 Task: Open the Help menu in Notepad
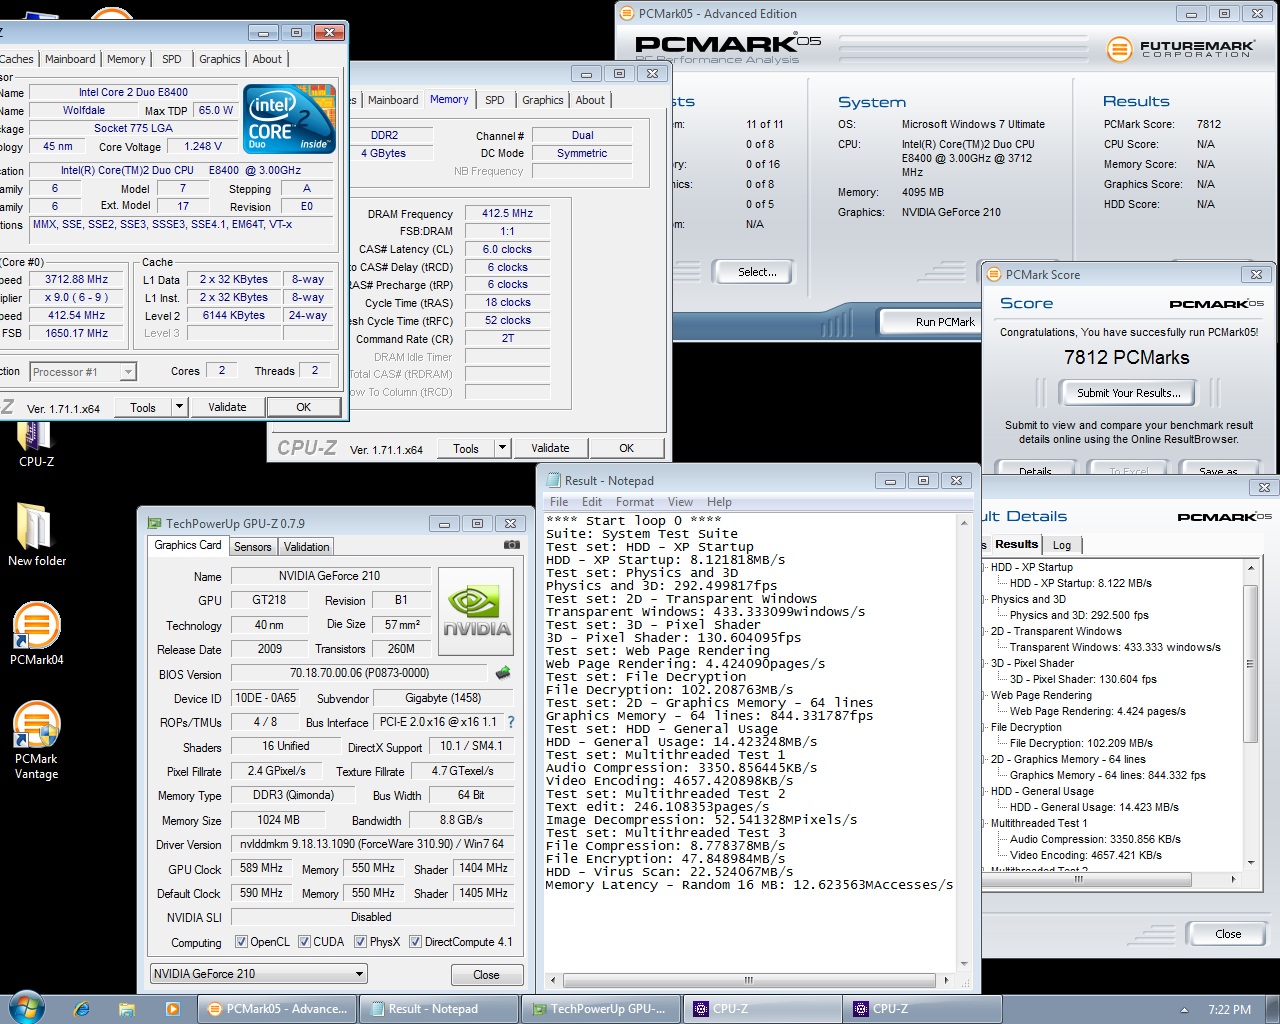719,502
